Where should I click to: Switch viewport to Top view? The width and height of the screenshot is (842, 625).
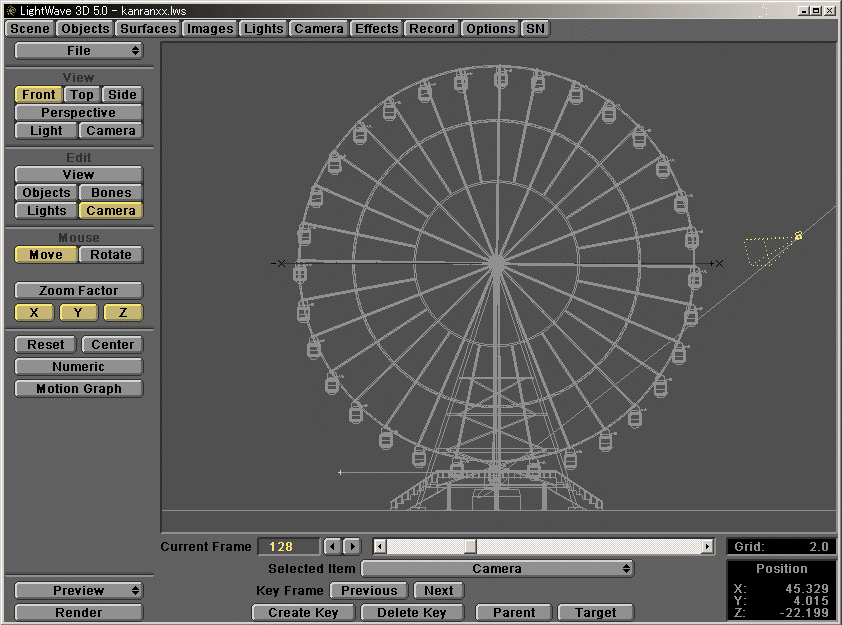click(x=81, y=94)
